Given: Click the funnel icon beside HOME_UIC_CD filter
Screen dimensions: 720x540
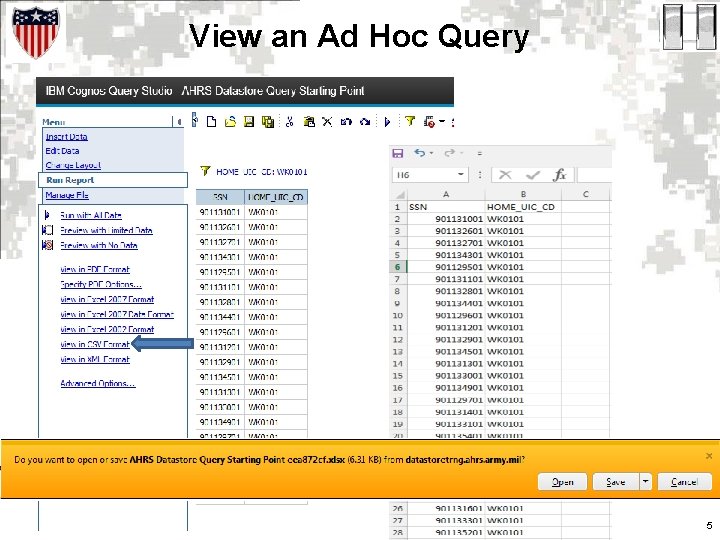Looking at the screenshot, I should pos(205,171).
